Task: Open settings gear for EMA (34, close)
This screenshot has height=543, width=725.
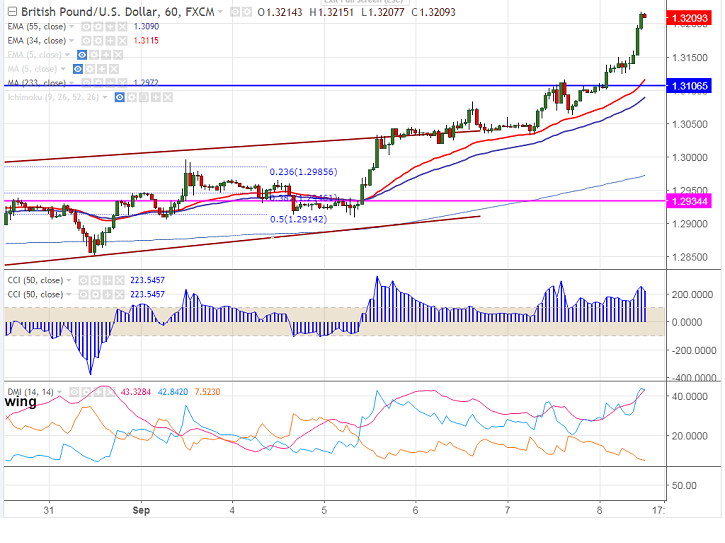Action: tap(98, 41)
